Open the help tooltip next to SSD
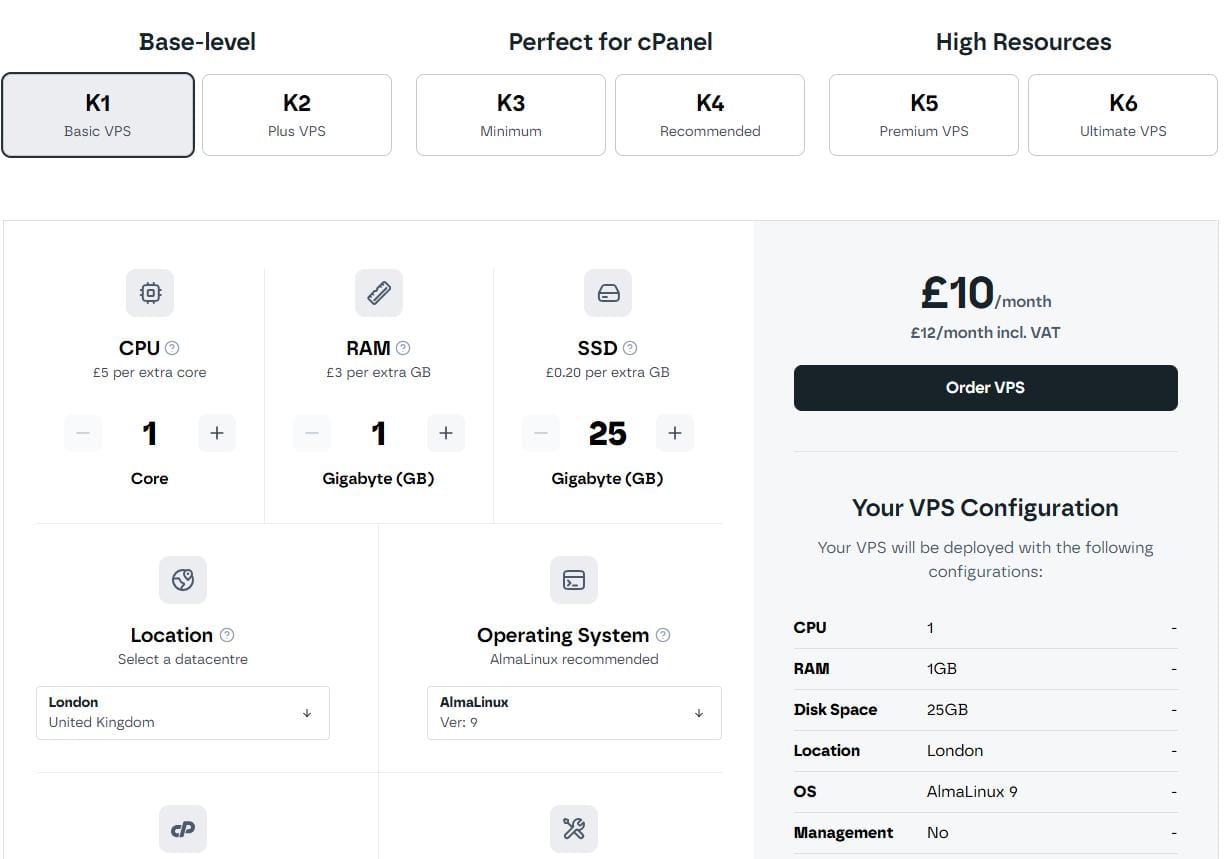 point(630,348)
